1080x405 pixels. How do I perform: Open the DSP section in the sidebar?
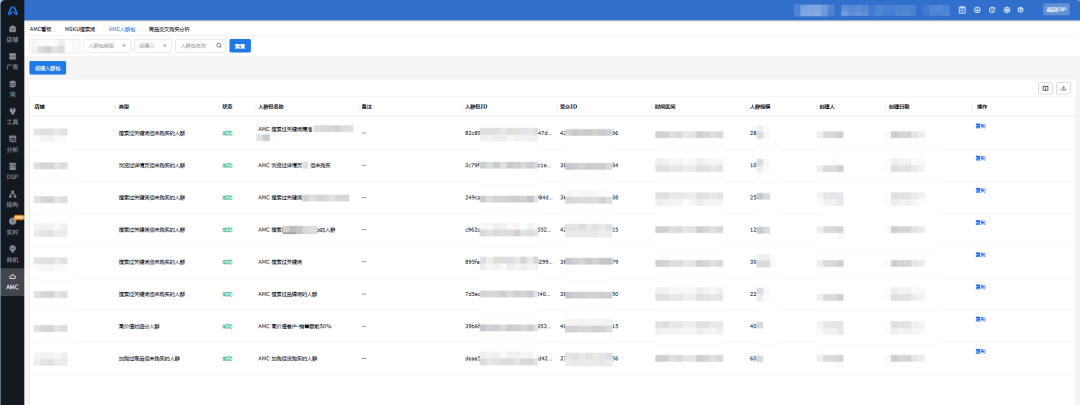pyautogui.click(x=12, y=168)
